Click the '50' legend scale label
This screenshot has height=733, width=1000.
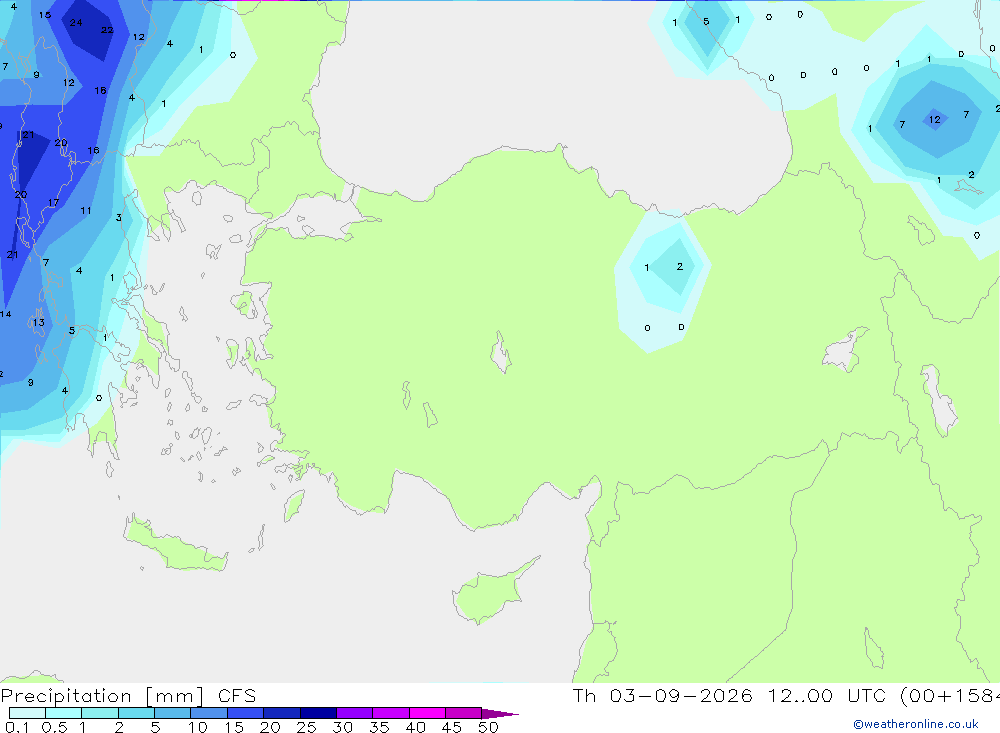488,727
